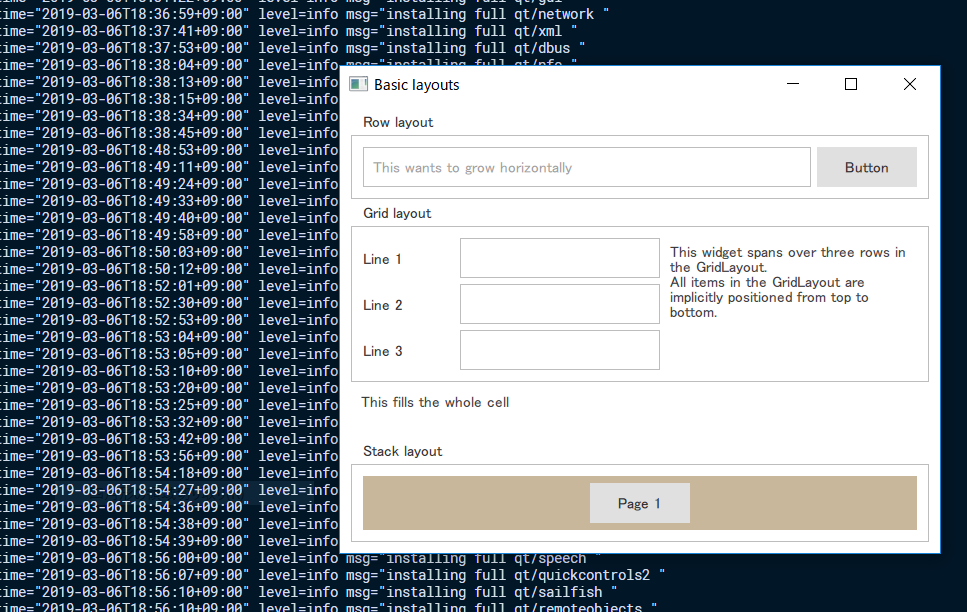967x612 pixels.
Task: Click the 'Line 2' label
Action: pos(382,305)
